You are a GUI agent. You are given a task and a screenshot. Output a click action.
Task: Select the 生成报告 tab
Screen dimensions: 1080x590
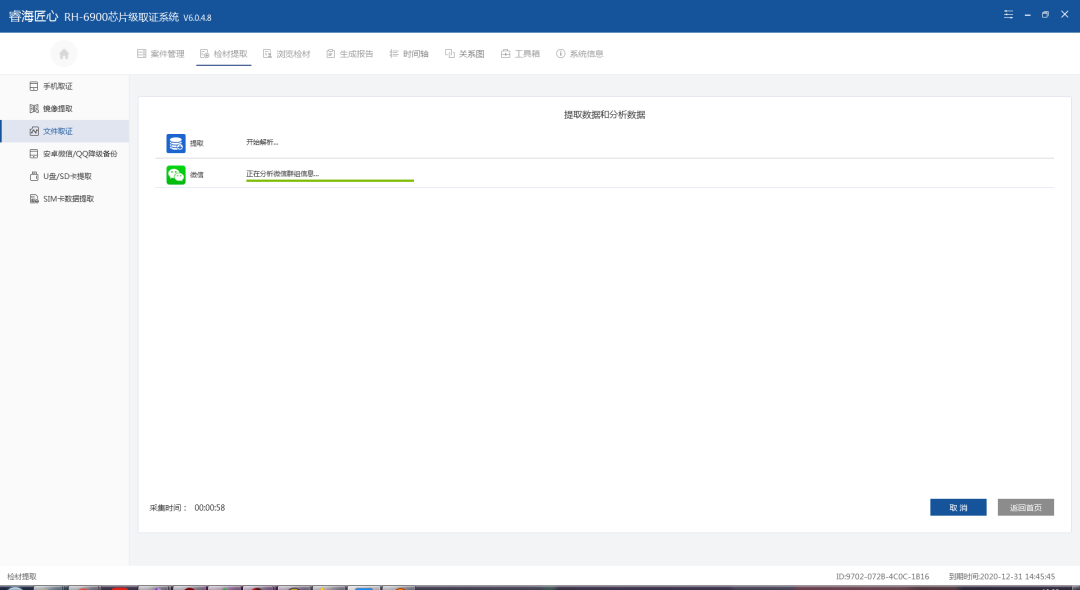[350, 54]
